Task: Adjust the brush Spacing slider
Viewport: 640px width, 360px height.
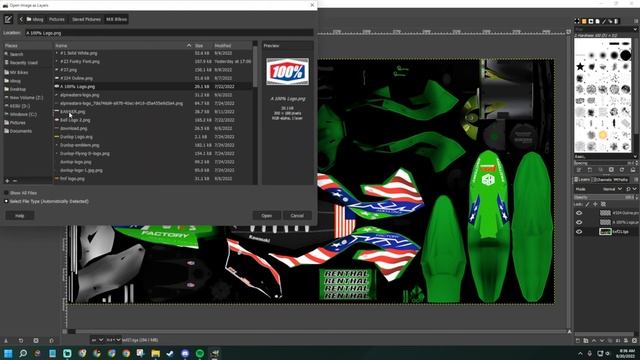Action: coord(606,163)
